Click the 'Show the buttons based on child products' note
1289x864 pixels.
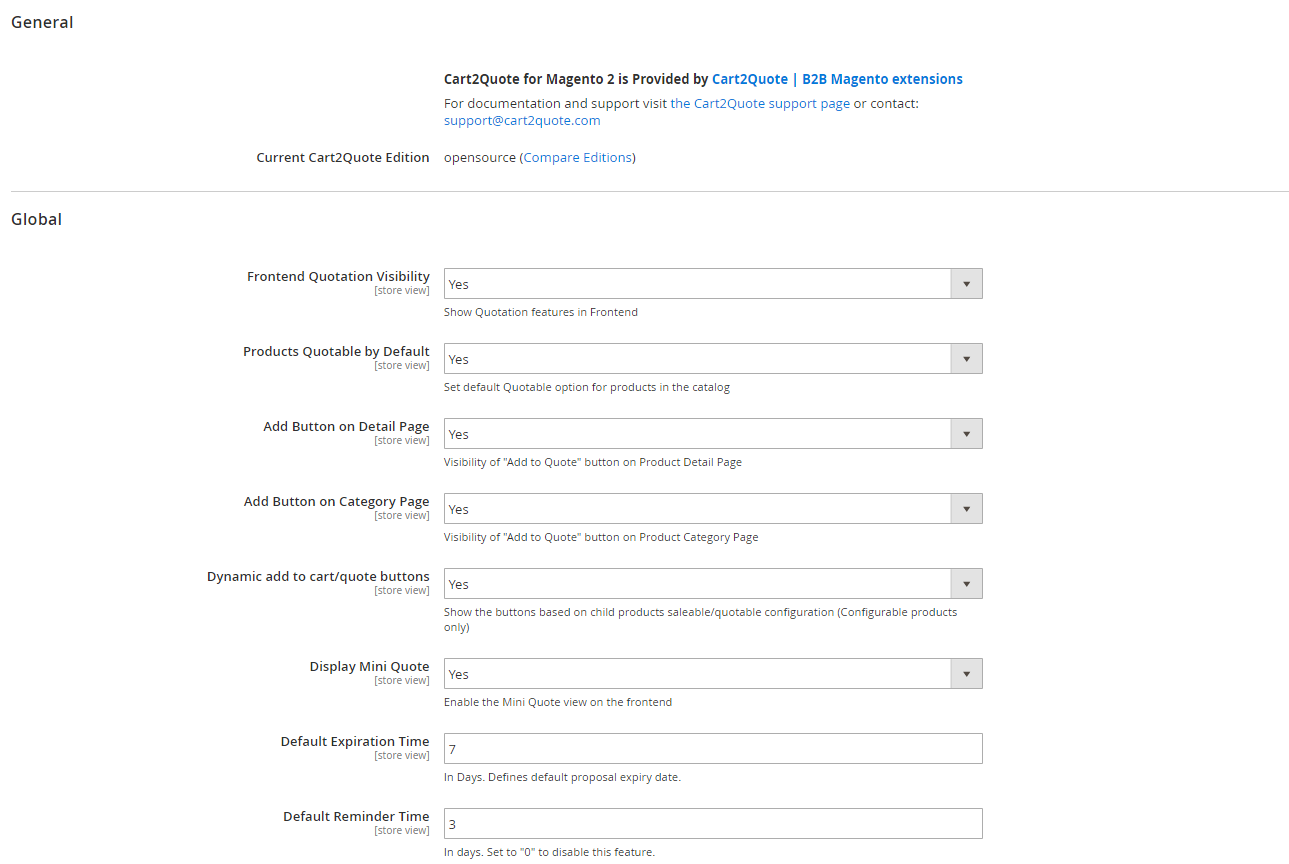700,620
